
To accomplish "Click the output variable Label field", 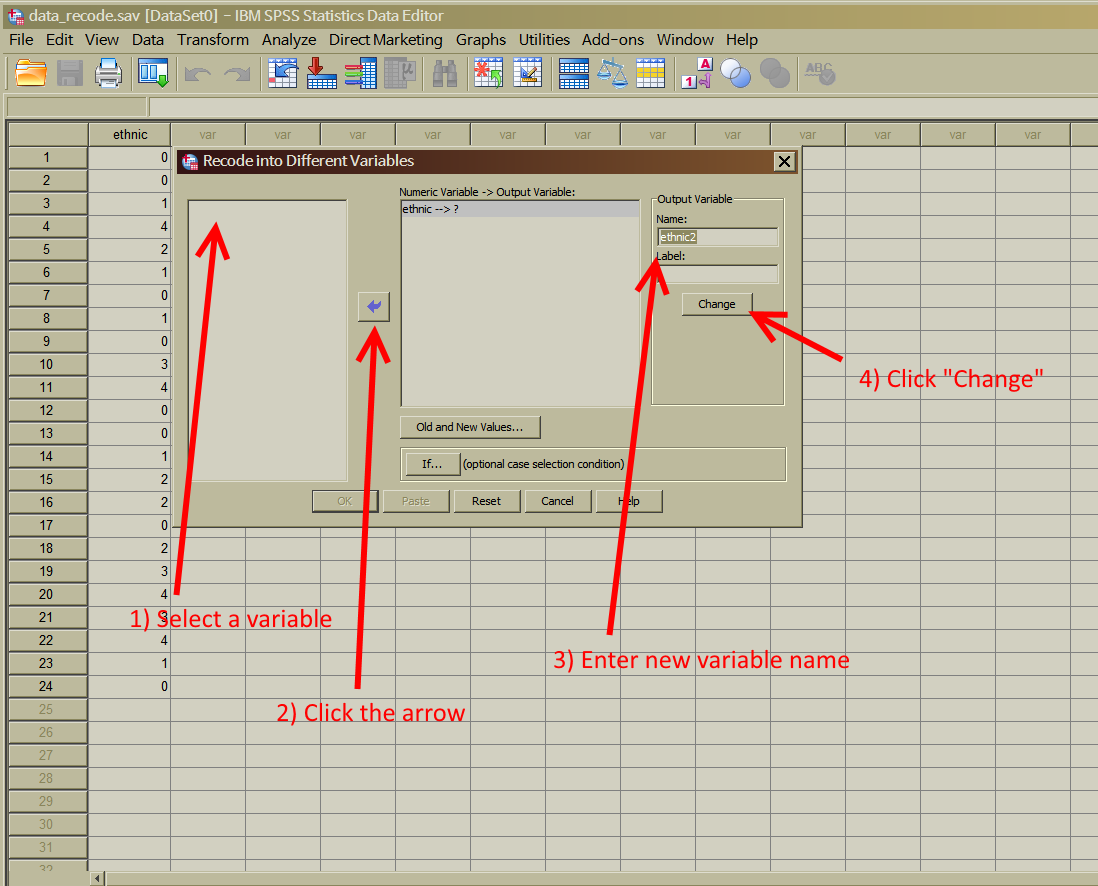I will pos(718,274).
